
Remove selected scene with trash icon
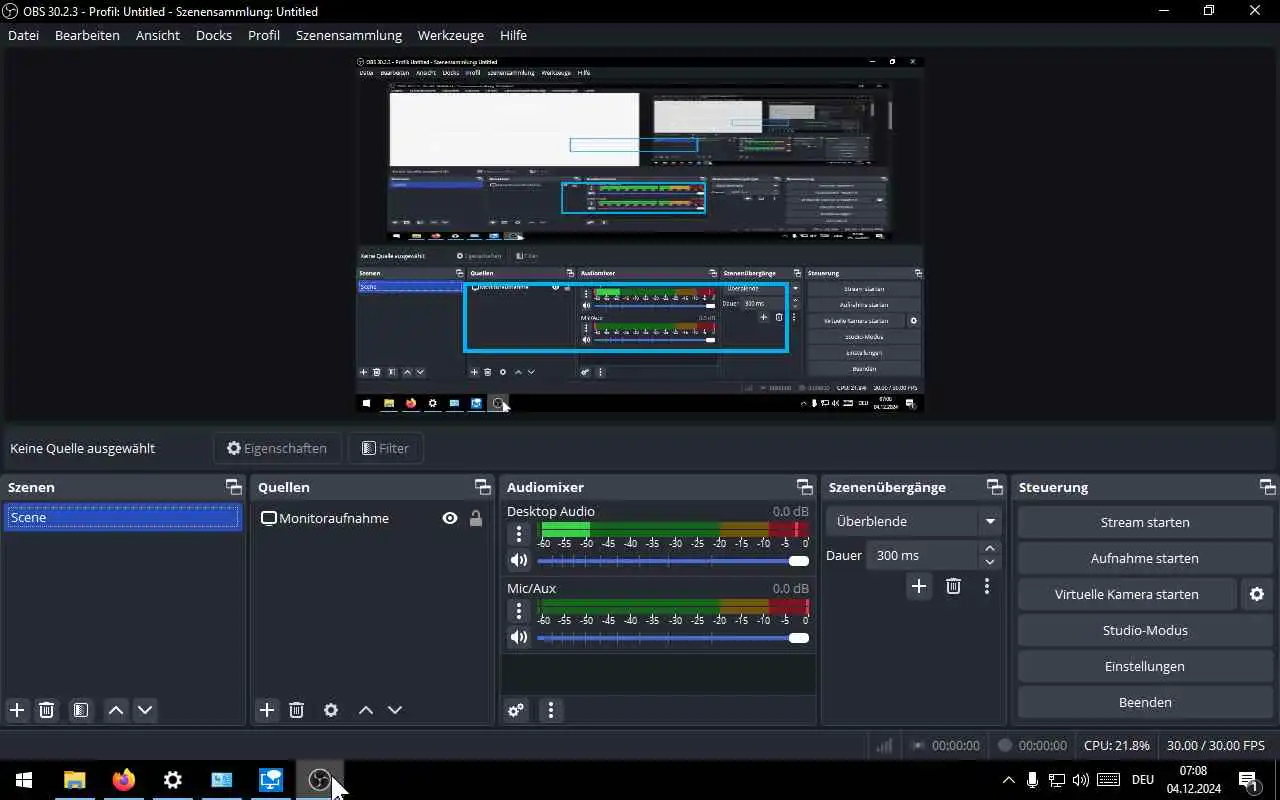click(x=46, y=710)
